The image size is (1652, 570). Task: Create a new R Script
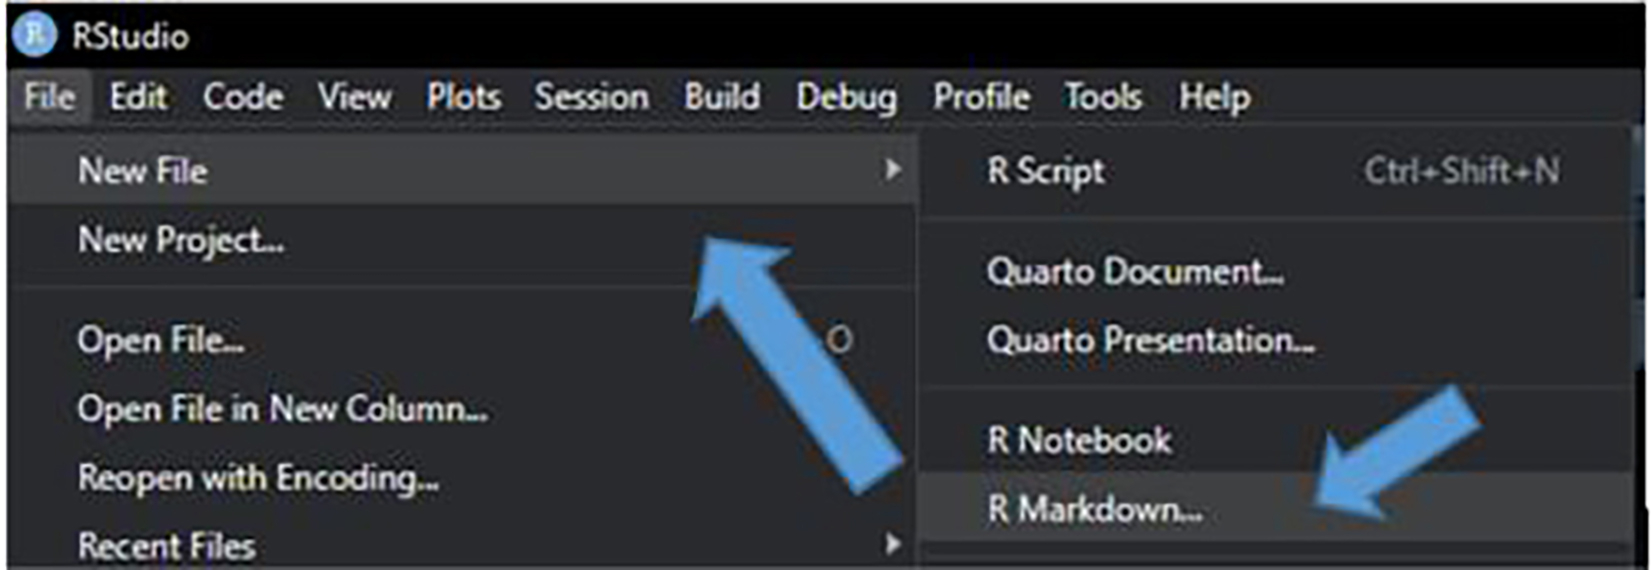pos(1046,171)
